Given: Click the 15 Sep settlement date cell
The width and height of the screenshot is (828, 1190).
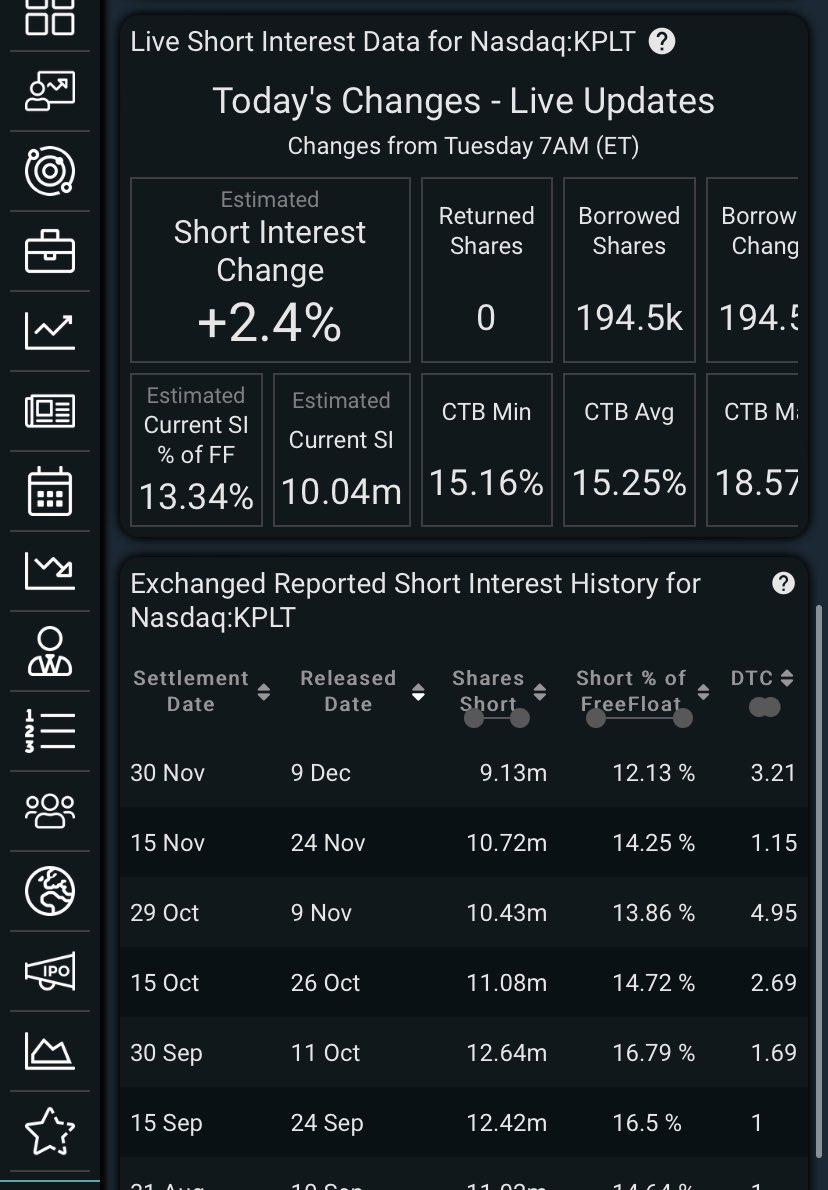Looking at the screenshot, I should coord(166,1122).
